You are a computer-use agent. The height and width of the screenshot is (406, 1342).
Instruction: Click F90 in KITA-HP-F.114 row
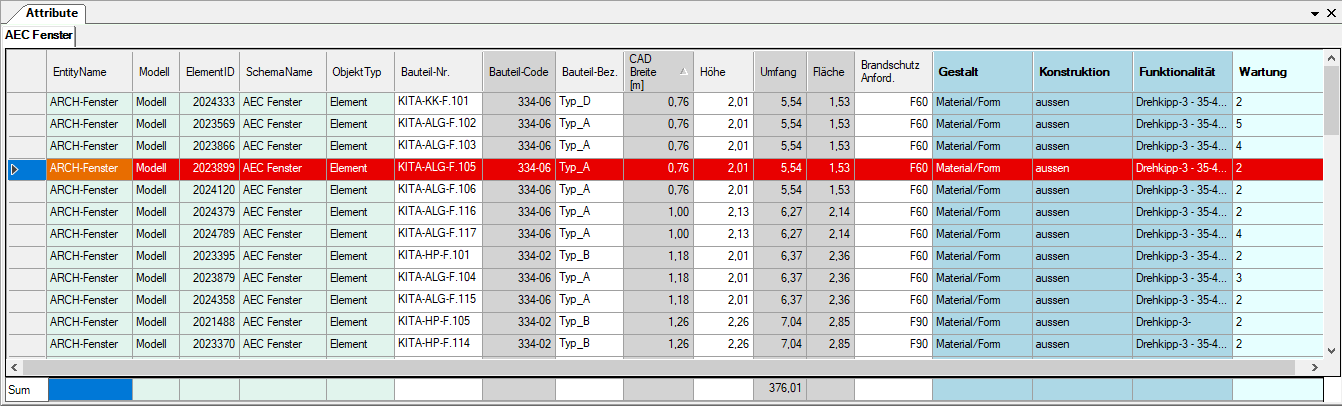click(x=893, y=345)
